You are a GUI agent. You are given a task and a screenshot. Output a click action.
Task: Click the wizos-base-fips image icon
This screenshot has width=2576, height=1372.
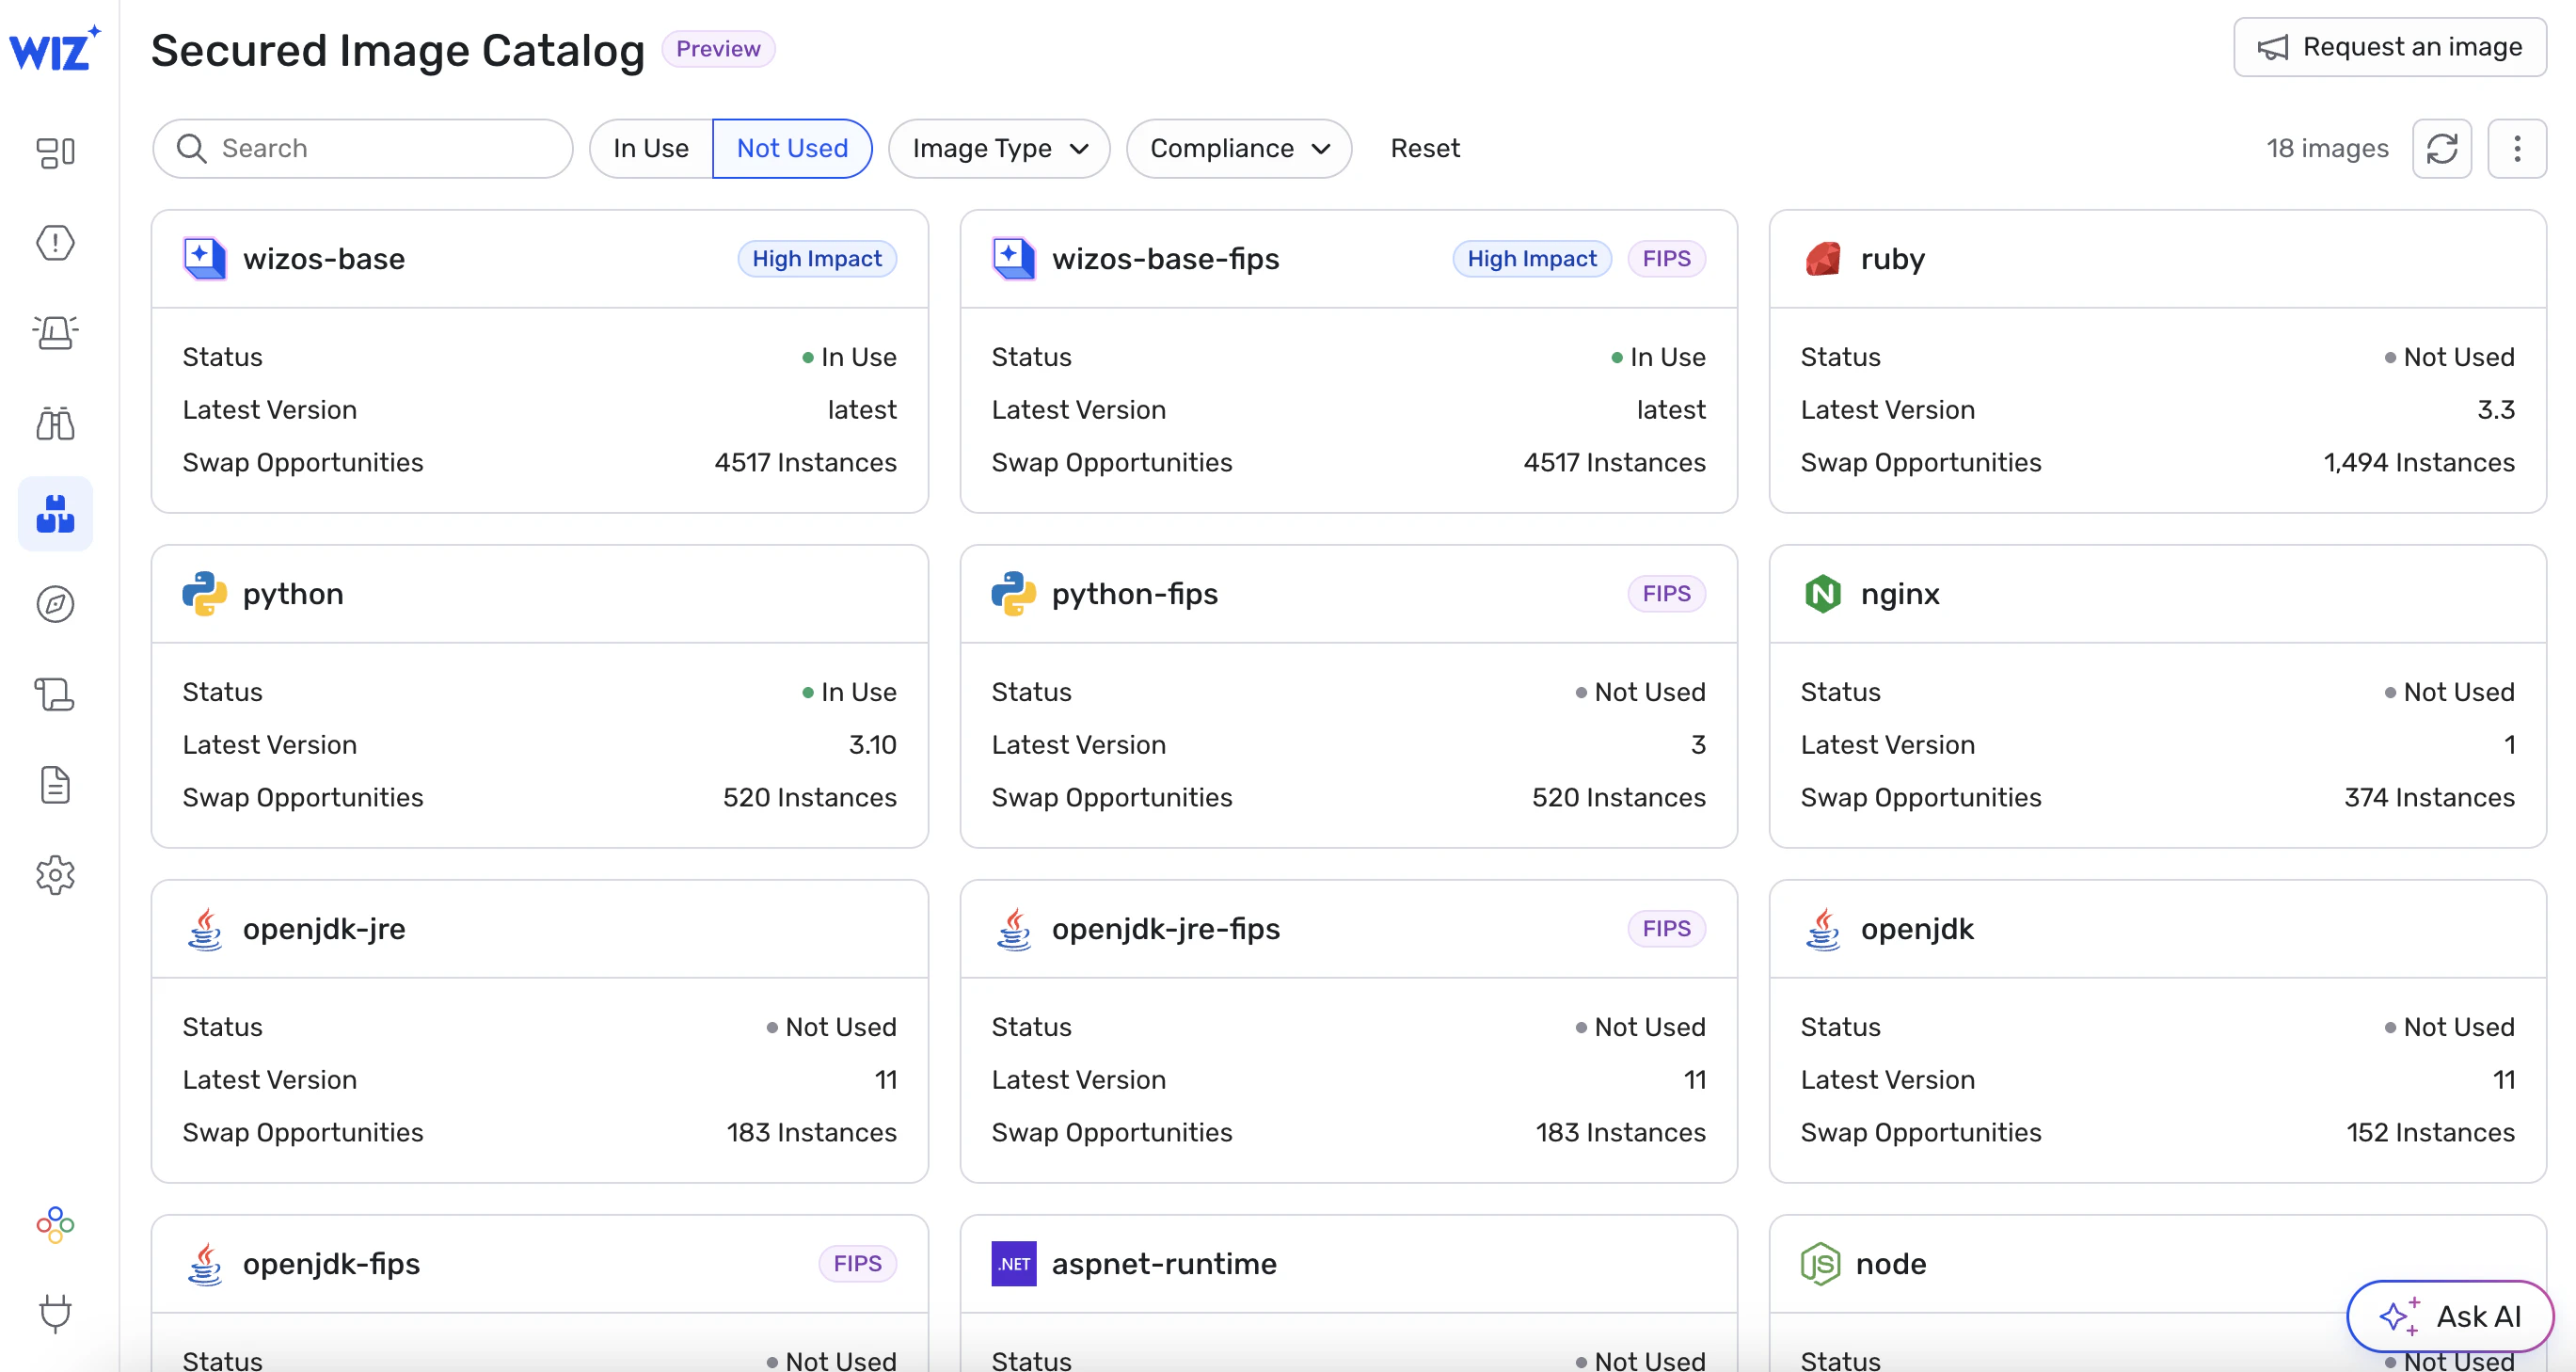(x=1013, y=259)
